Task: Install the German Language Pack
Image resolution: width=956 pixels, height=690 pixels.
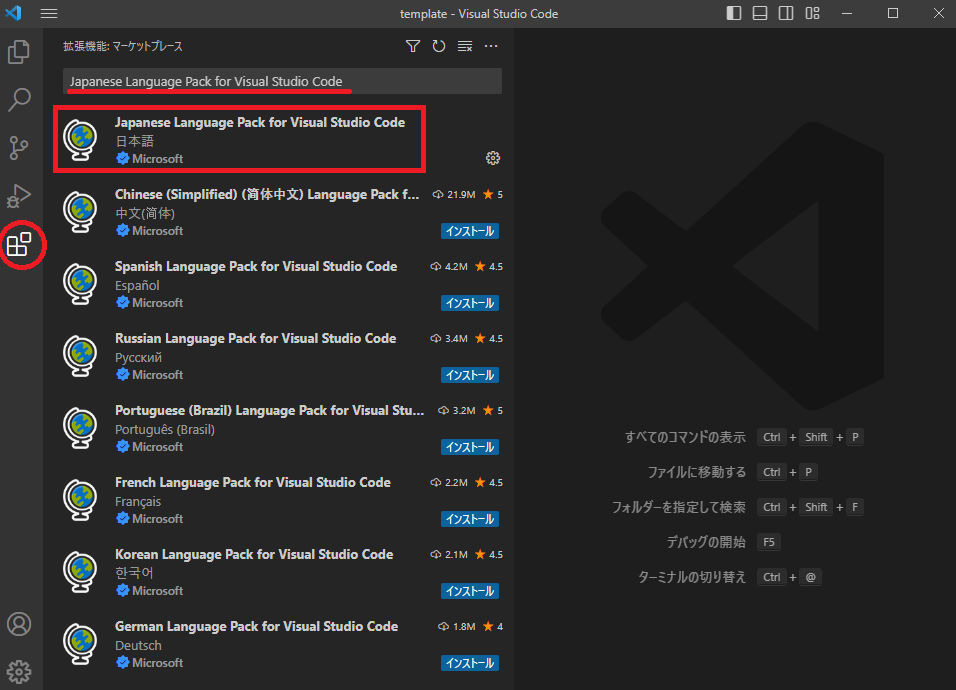Action: coord(469,663)
